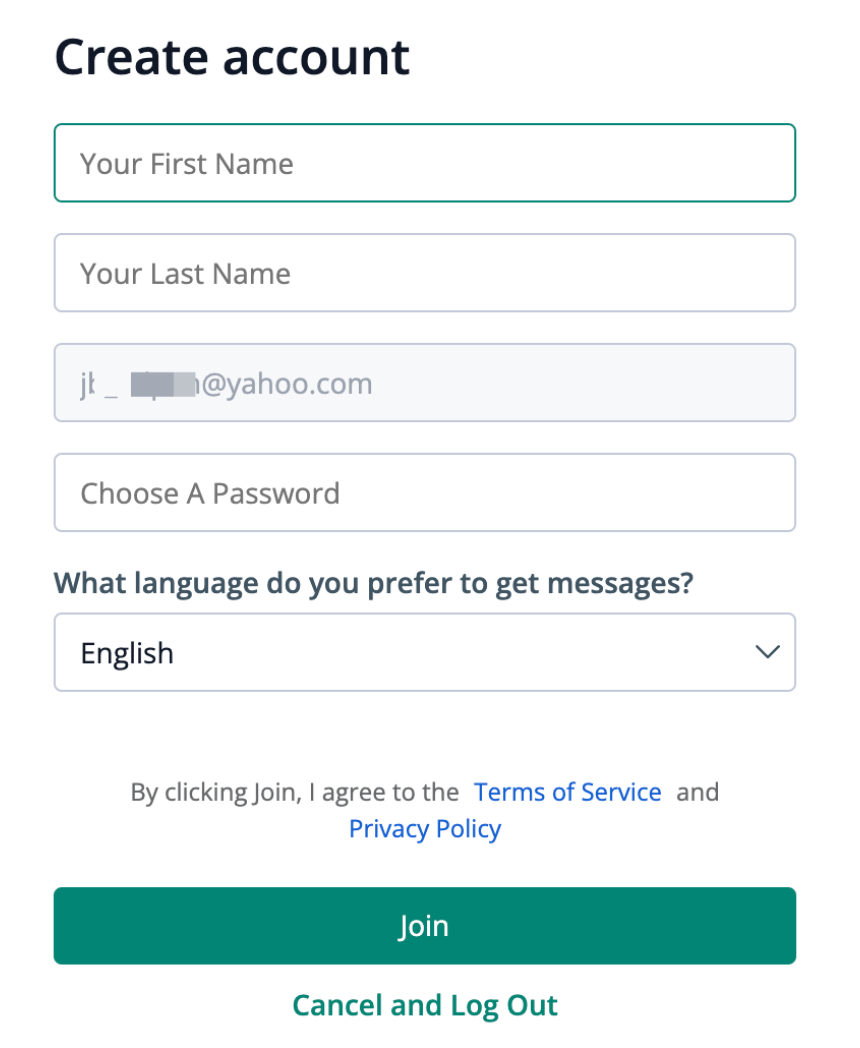860x1048 pixels.
Task: Click the word 'and' after Terms of Service
Action: pyautogui.click(x=698, y=792)
